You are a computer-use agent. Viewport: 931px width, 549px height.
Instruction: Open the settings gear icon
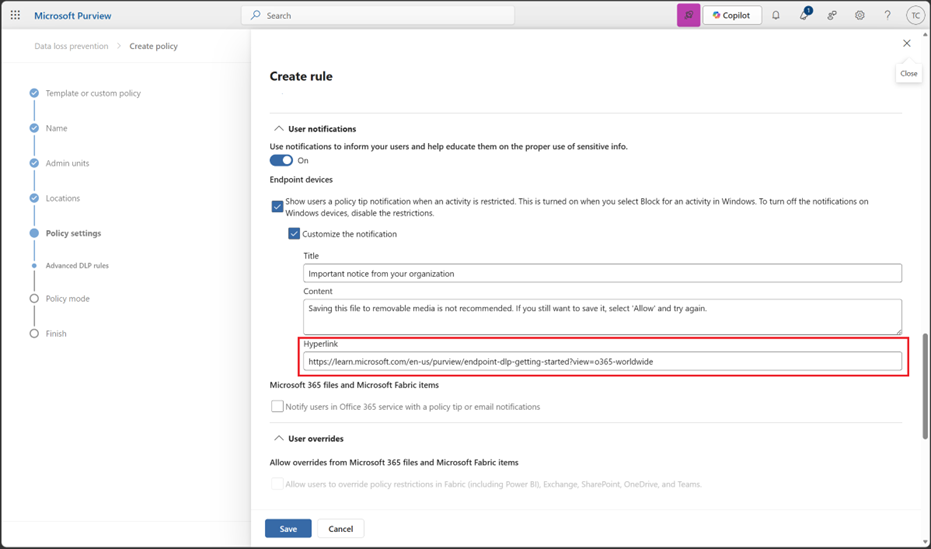(x=859, y=15)
